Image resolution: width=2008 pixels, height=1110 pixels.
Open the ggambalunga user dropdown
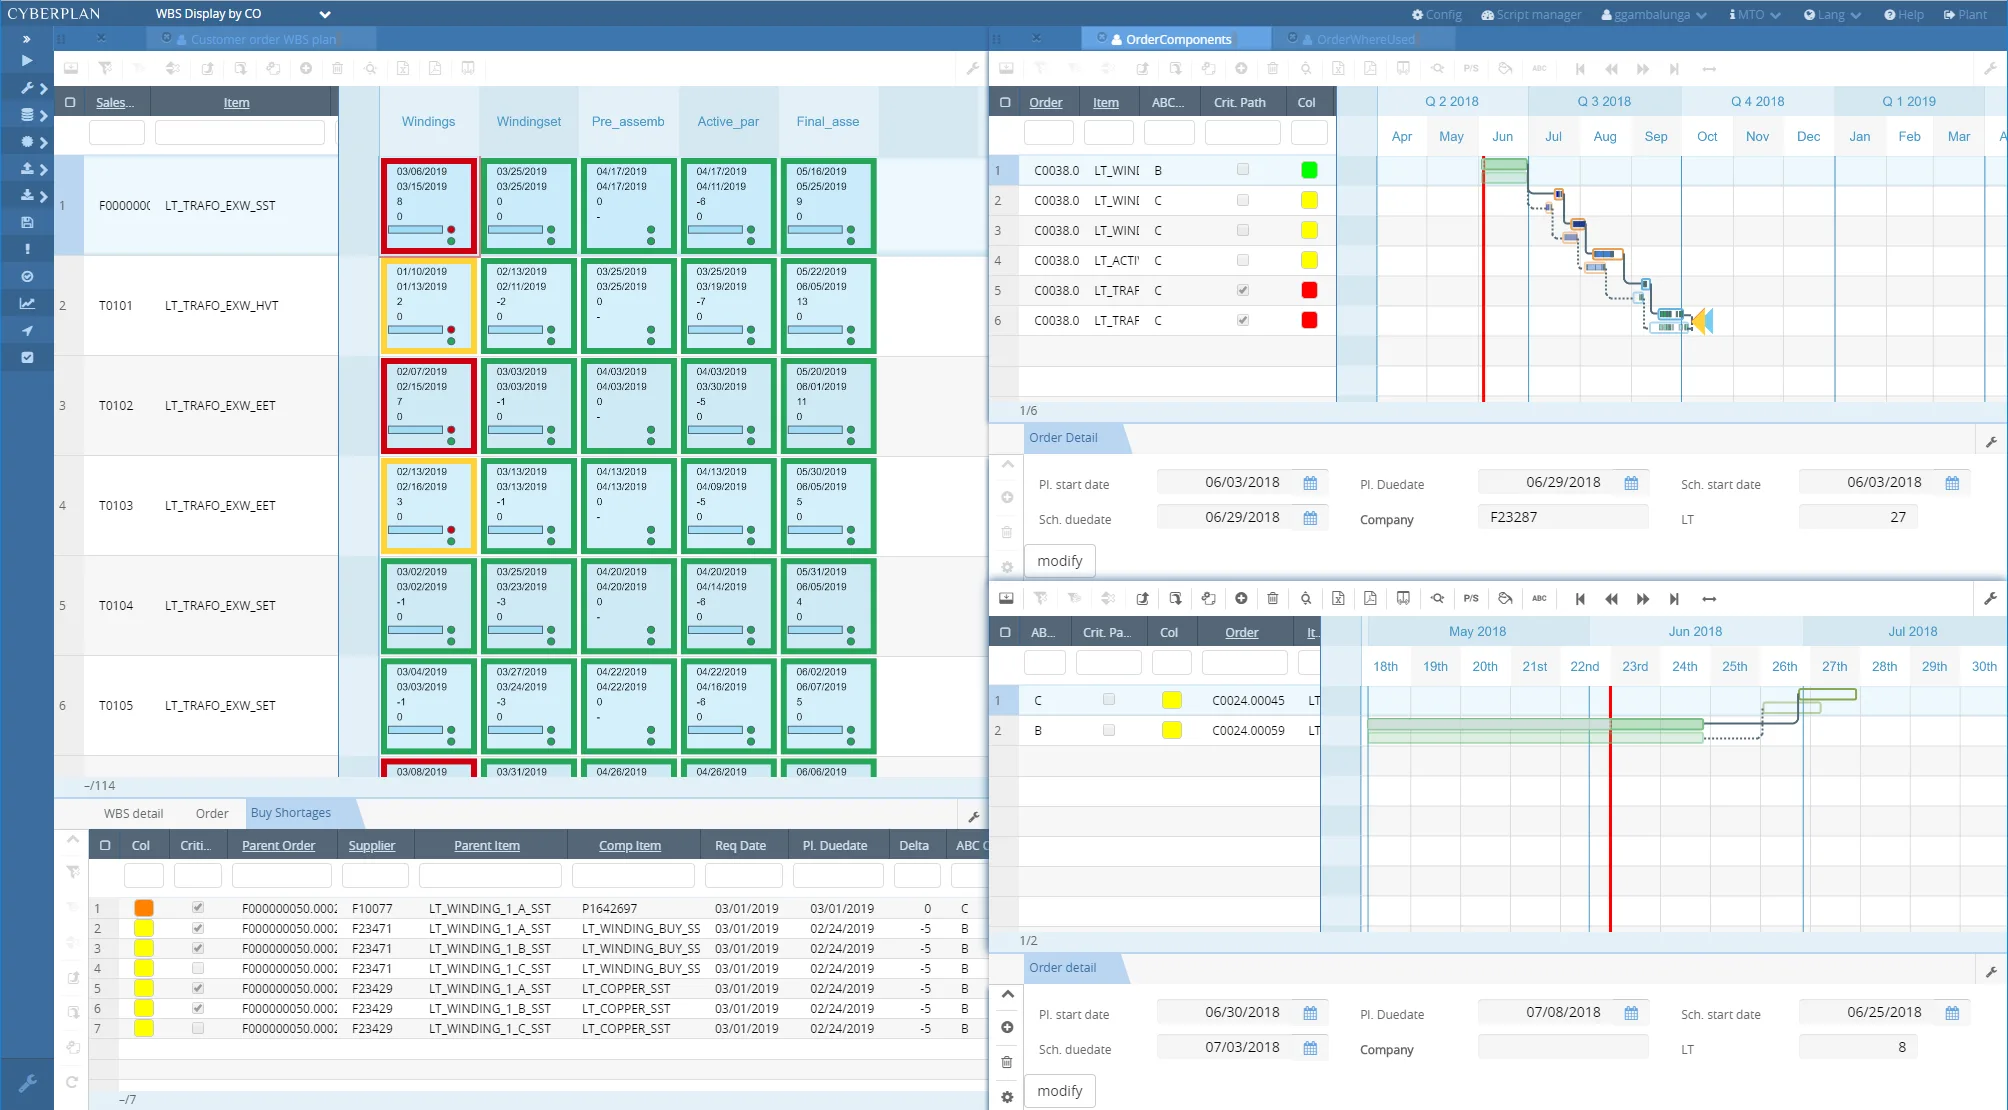coord(1653,14)
